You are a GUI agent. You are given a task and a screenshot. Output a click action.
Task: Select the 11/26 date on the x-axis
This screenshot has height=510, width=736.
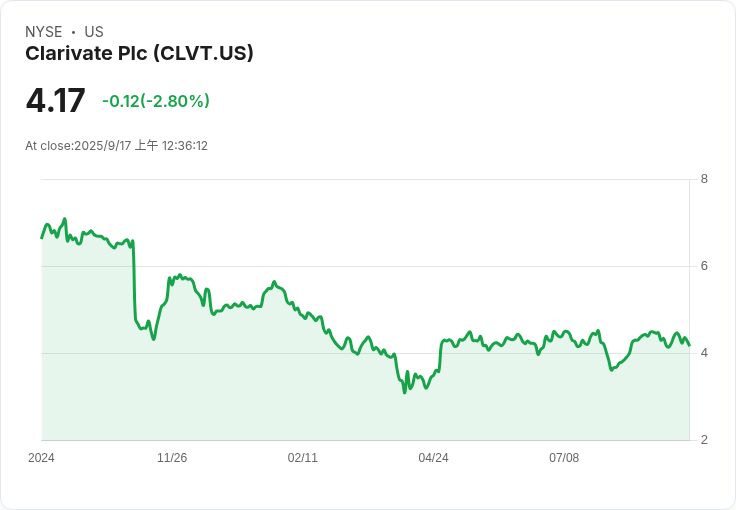point(172,458)
